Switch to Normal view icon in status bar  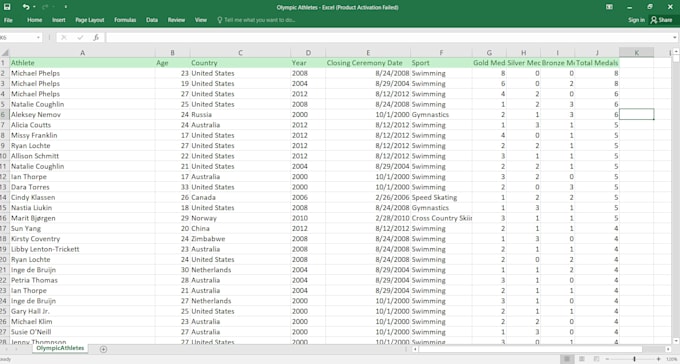[x=567, y=359]
